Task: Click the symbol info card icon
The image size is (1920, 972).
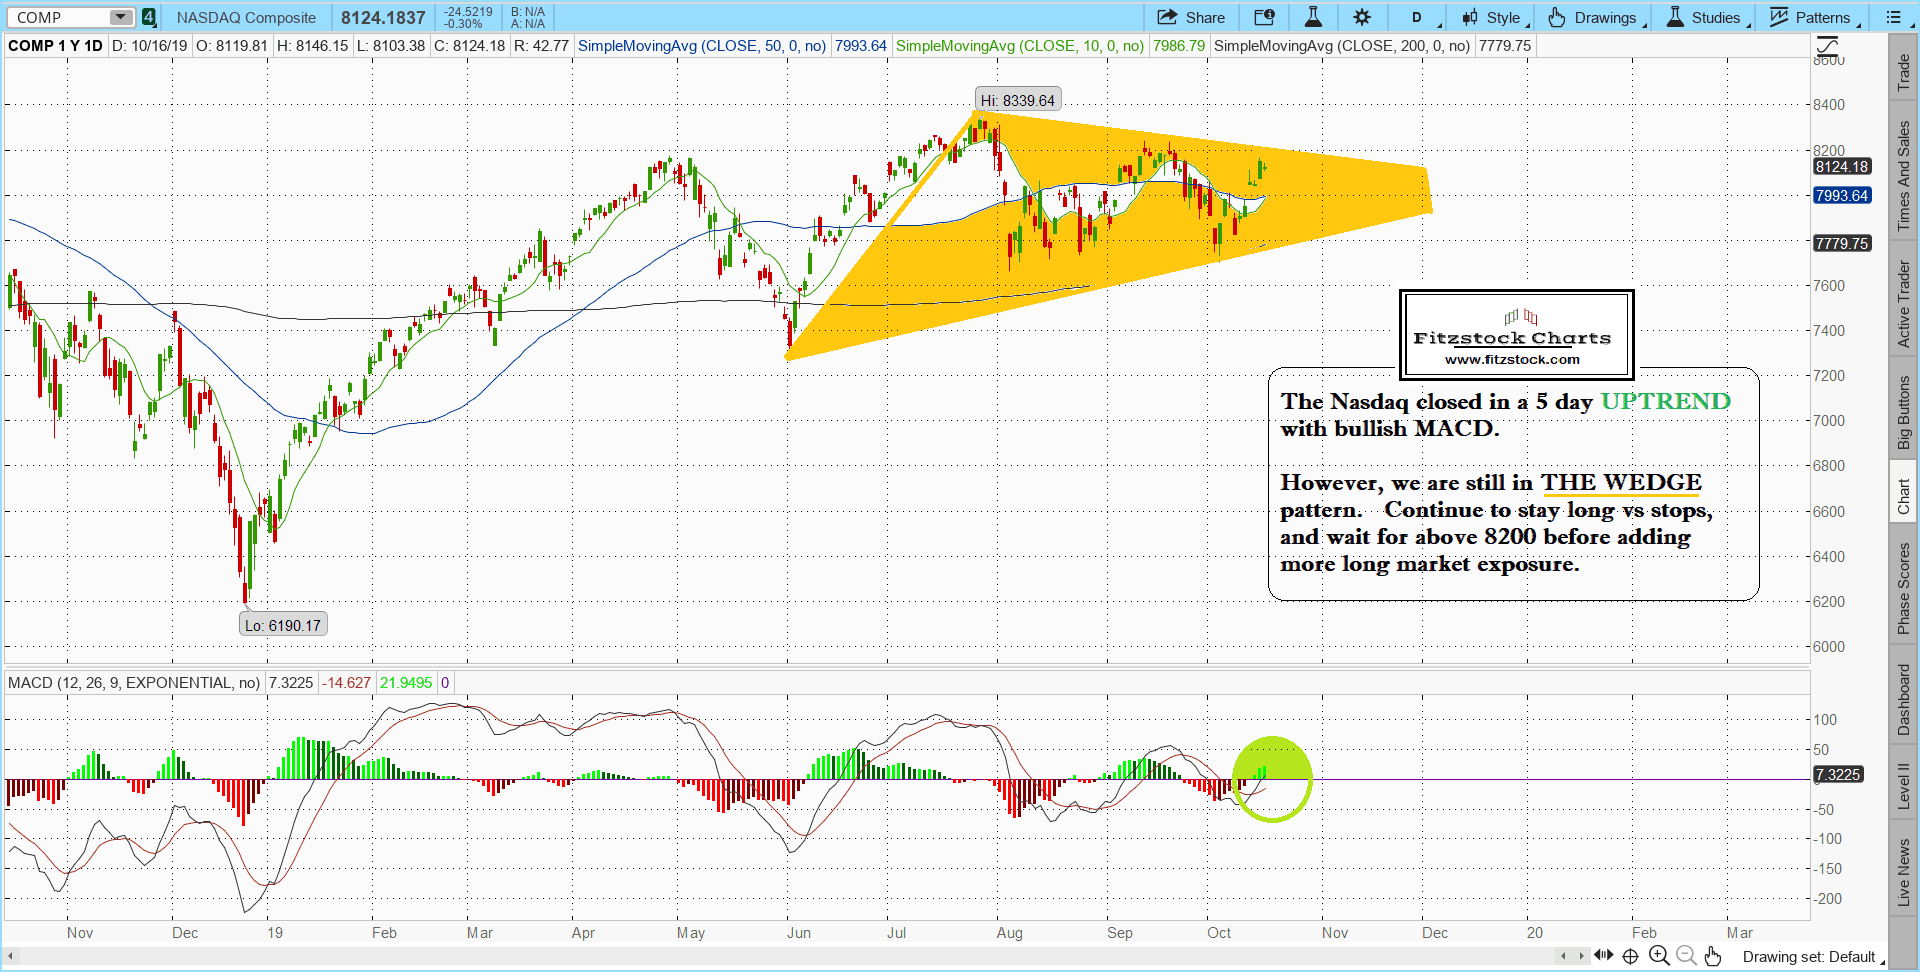Action: (x=1265, y=17)
